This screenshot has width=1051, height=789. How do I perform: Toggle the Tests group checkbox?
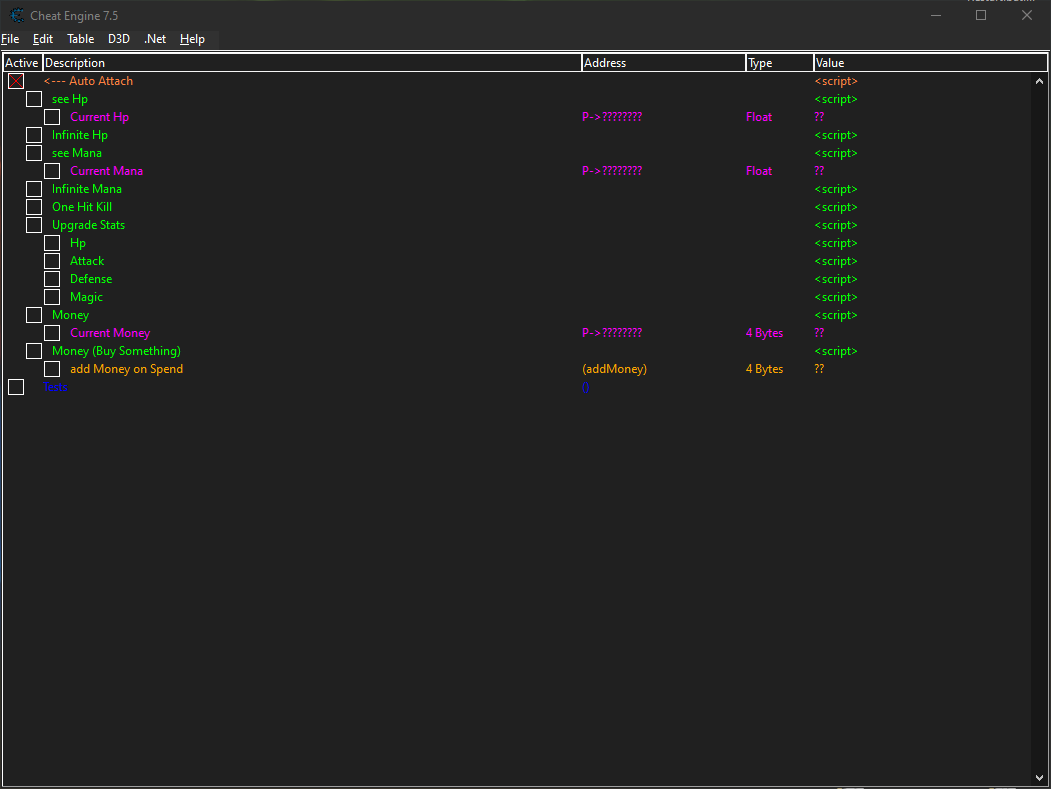click(x=16, y=387)
